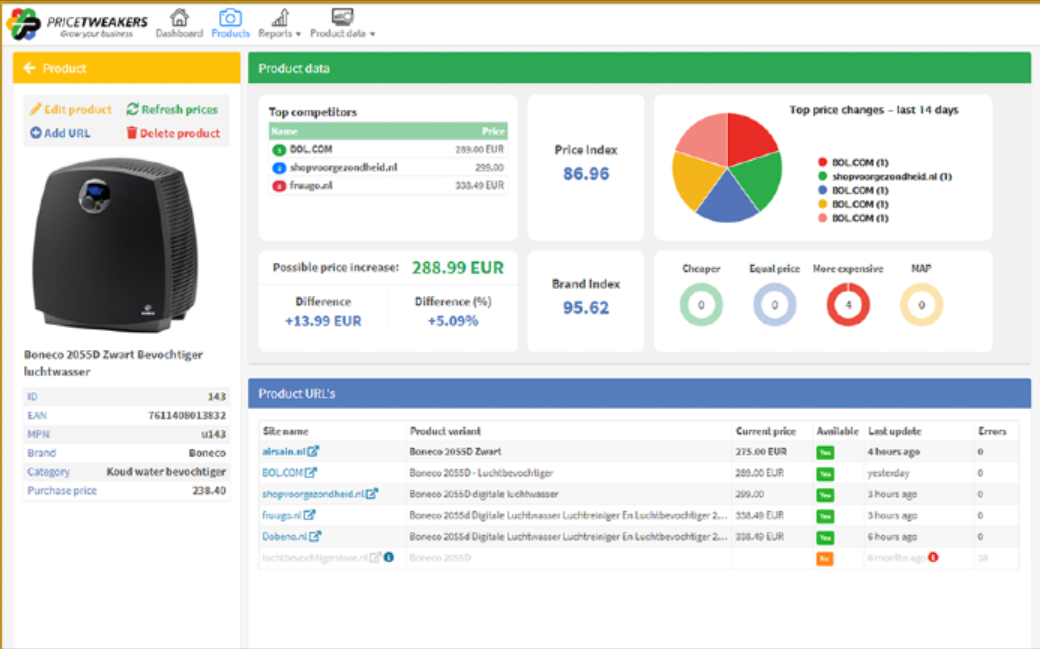Click Available badge for airsain.nl row

click(825, 452)
